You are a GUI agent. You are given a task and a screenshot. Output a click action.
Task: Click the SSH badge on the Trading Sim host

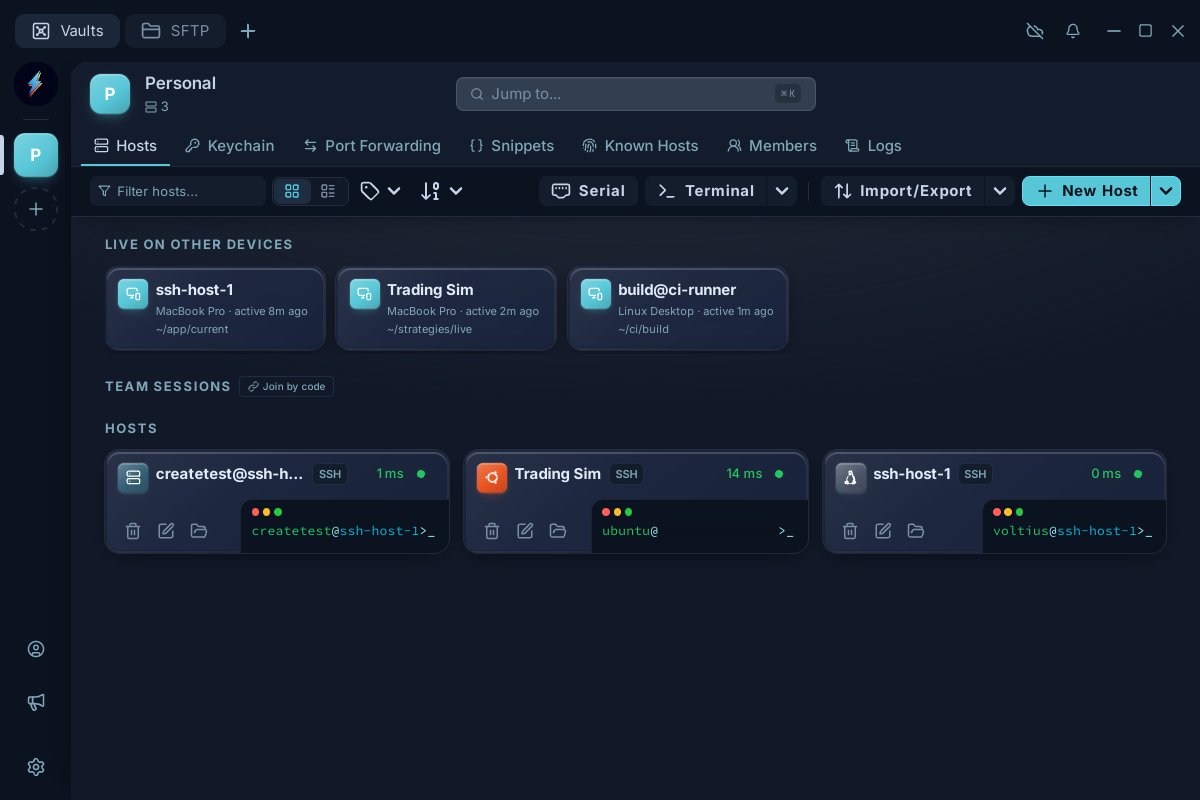pos(626,474)
